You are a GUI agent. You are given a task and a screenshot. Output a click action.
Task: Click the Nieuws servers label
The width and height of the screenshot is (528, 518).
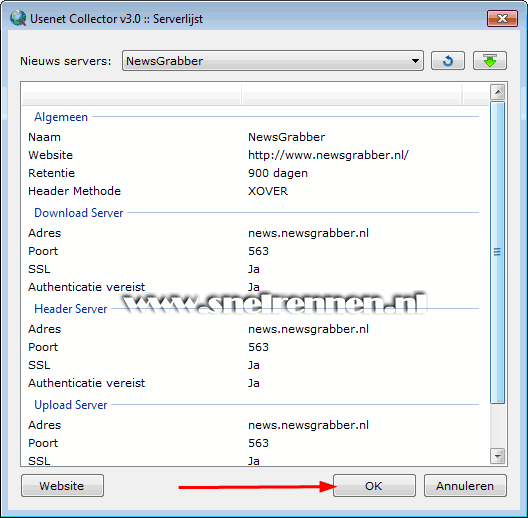(x=66, y=61)
